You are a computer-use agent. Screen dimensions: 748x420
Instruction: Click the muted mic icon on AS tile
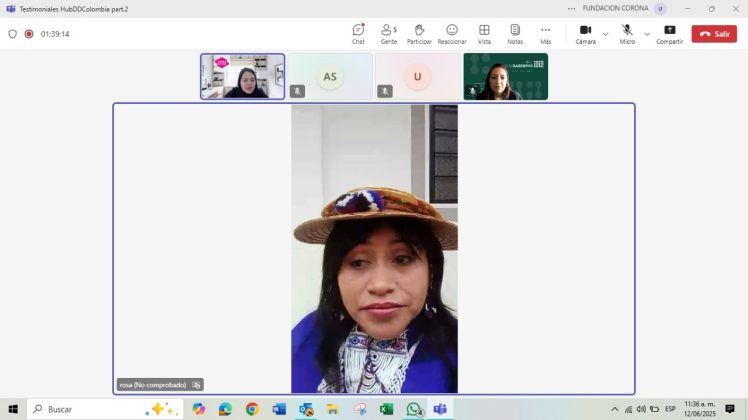pos(297,91)
